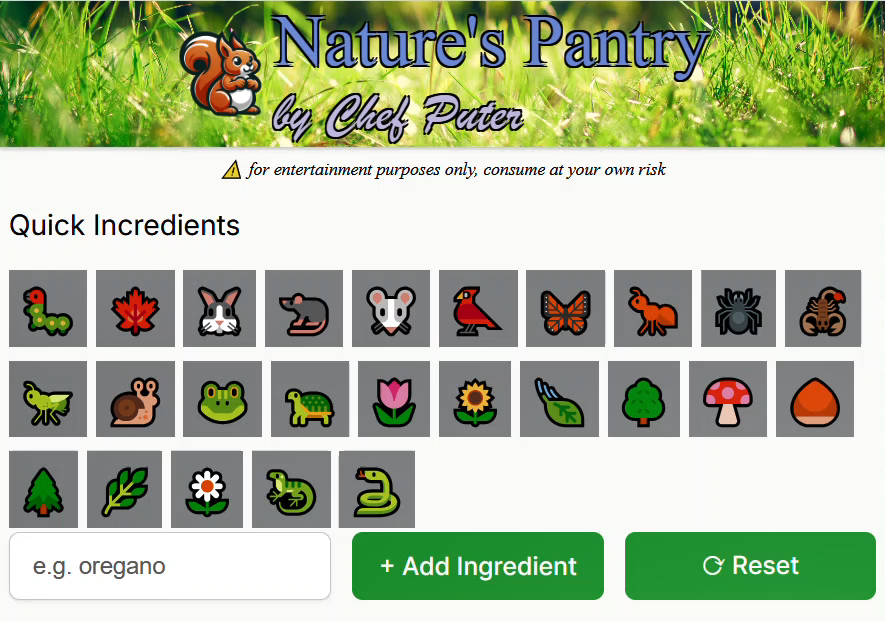Focus the ingredient text input field

tap(170, 566)
